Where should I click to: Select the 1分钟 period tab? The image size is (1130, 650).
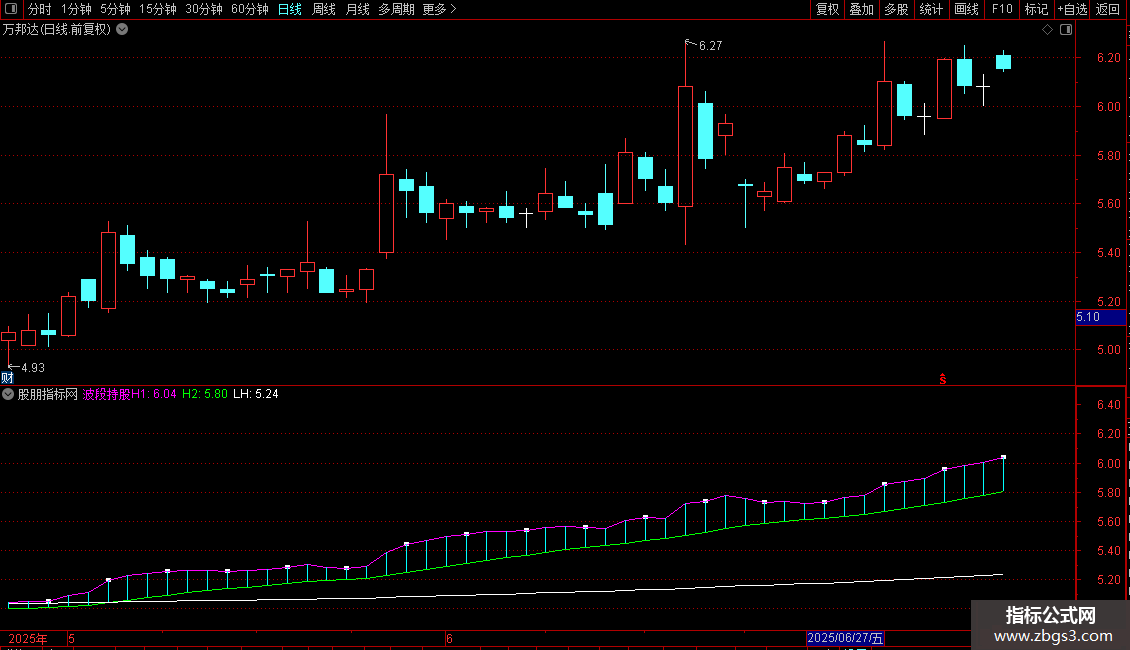[x=76, y=9]
